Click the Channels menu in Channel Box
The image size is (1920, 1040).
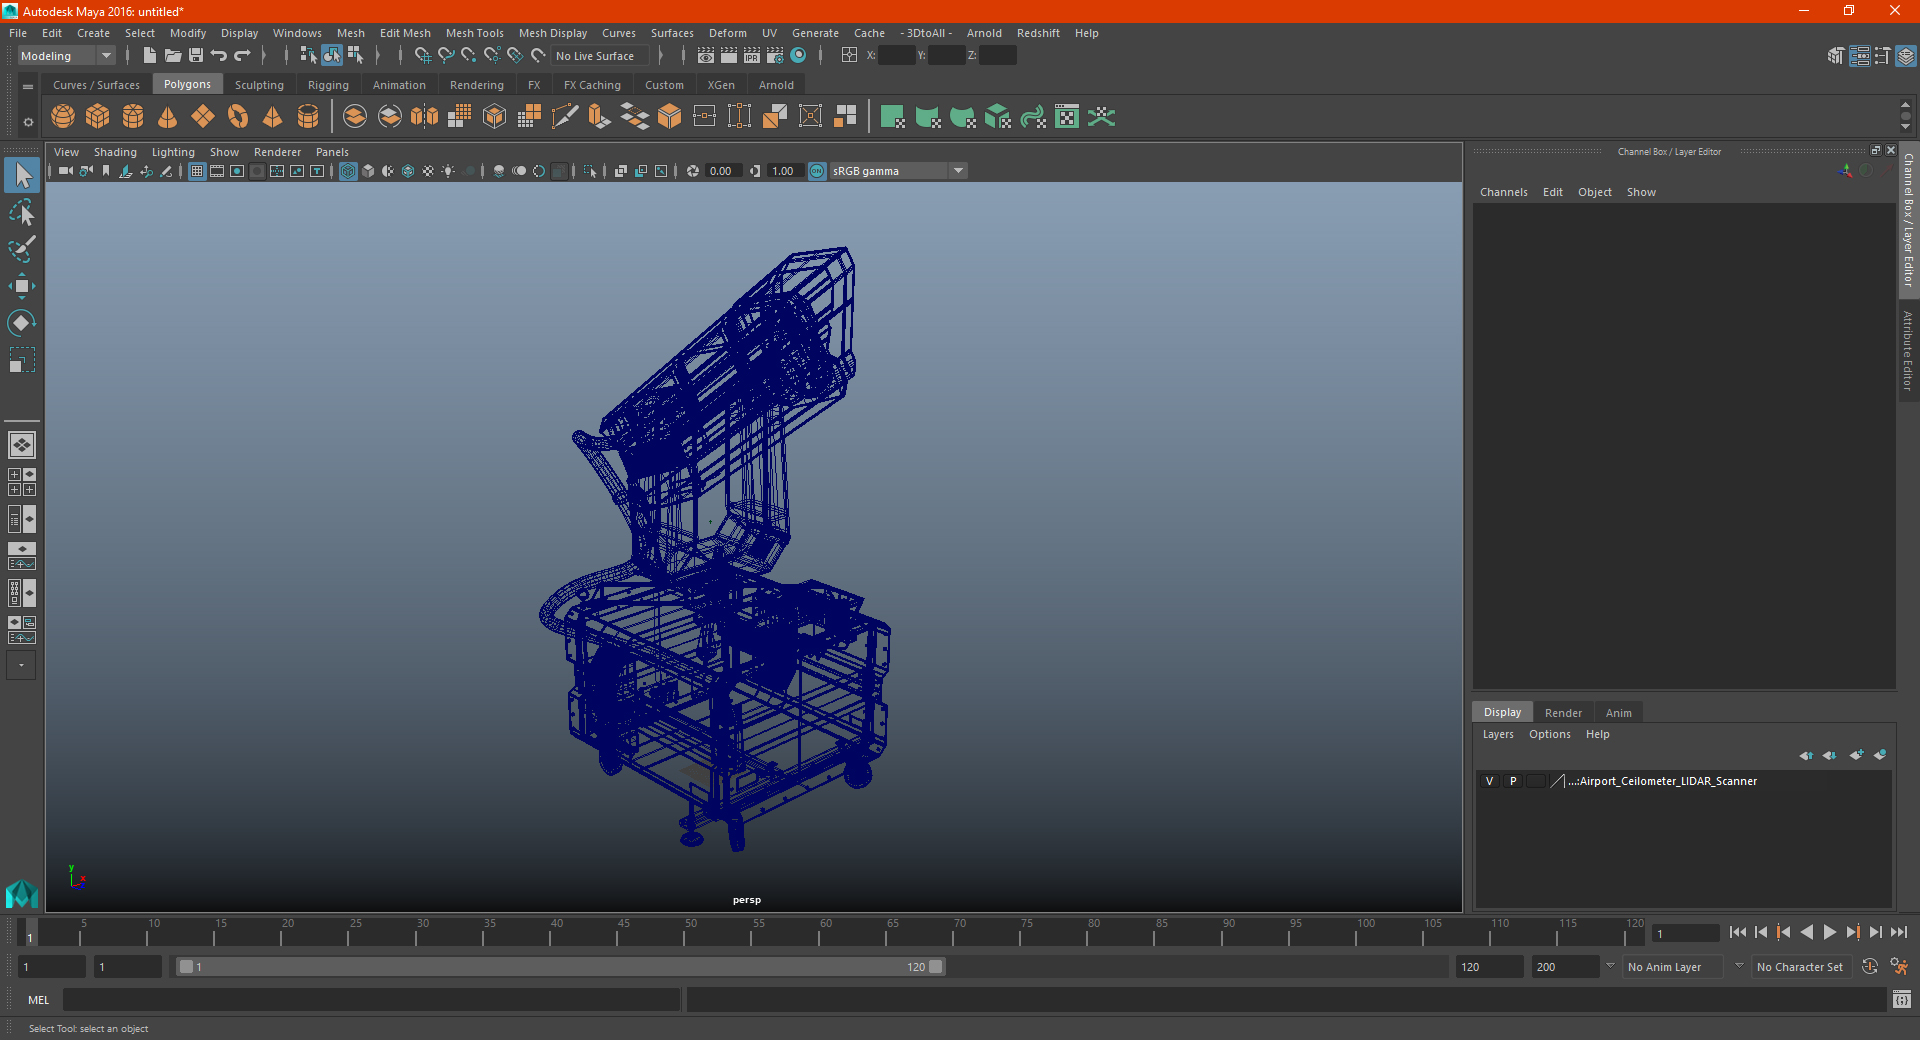(1503, 192)
